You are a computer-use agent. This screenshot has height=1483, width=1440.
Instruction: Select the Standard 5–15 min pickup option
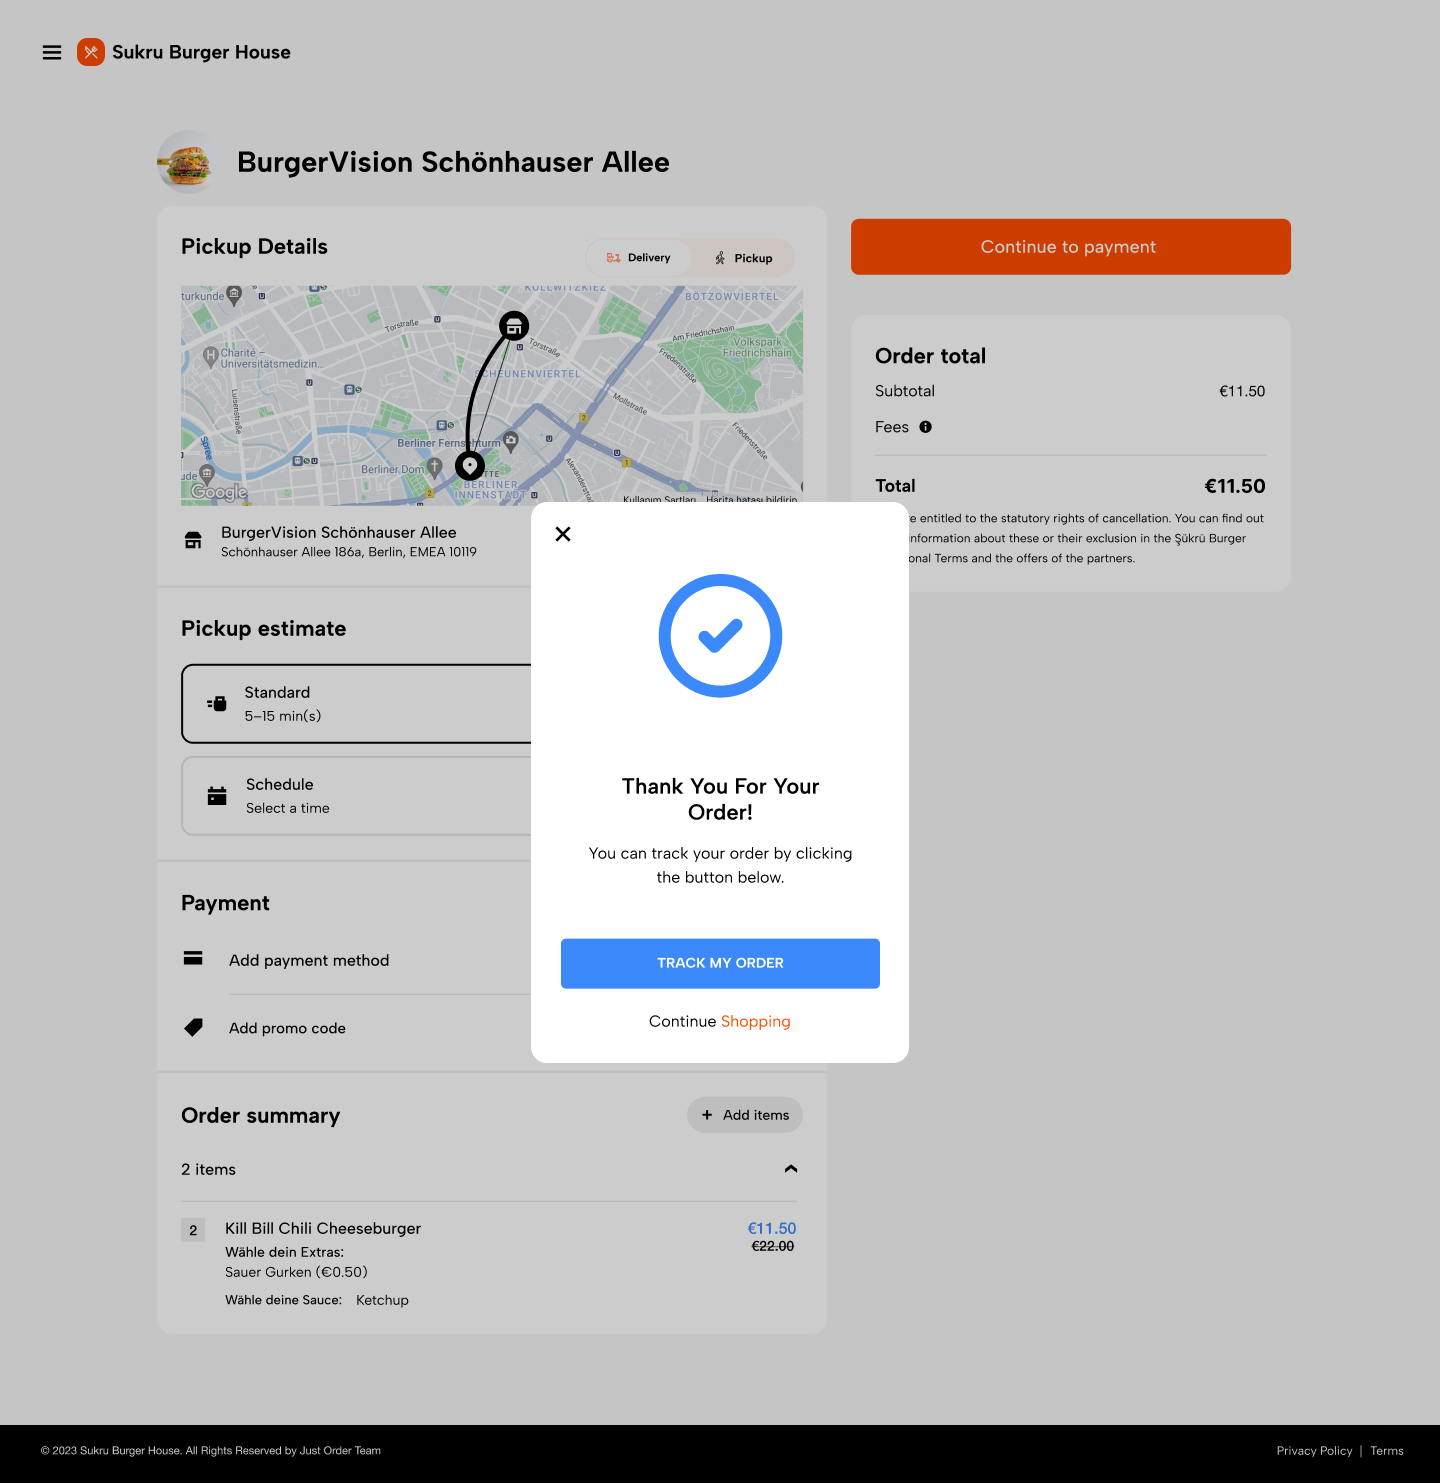coord(357,704)
